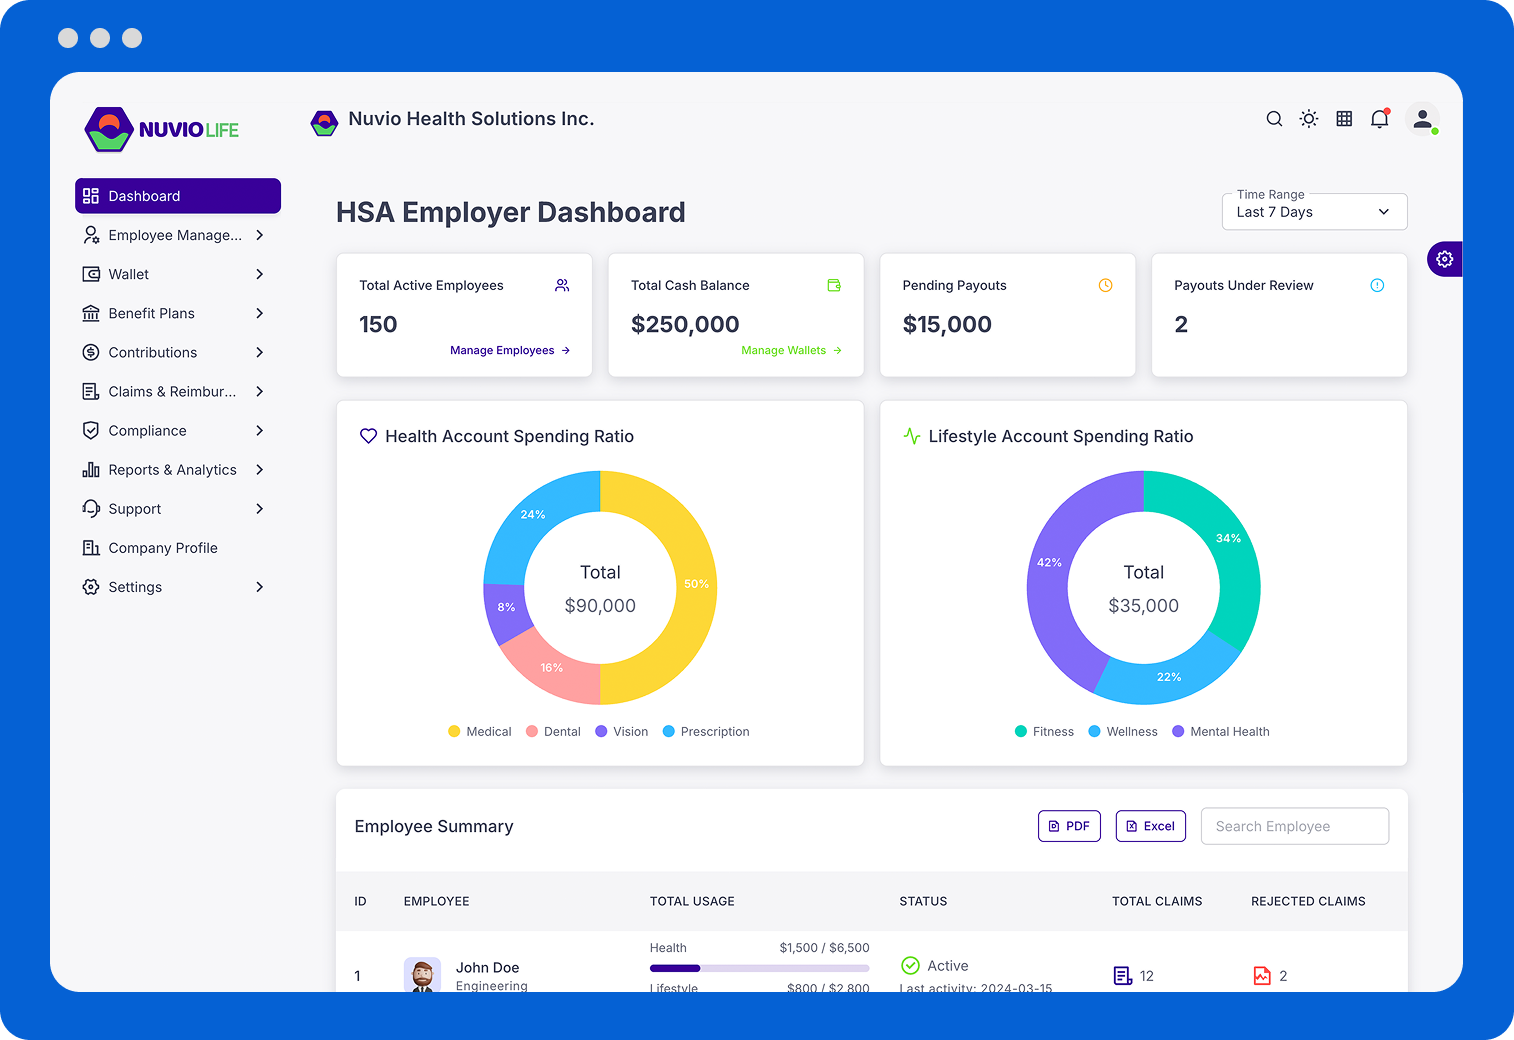The width and height of the screenshot is (1514, 1040).
Task: Toggle Medical legend in Health chart
Action: [479, 732]
